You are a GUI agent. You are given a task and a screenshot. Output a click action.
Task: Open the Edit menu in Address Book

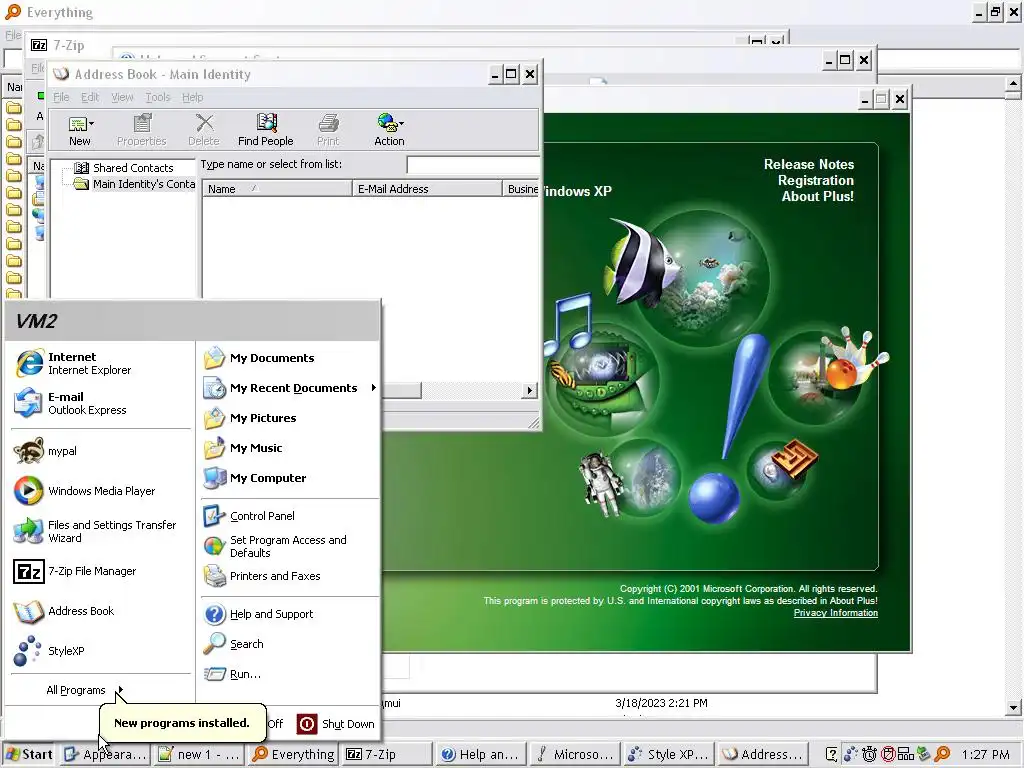(90, 97)
